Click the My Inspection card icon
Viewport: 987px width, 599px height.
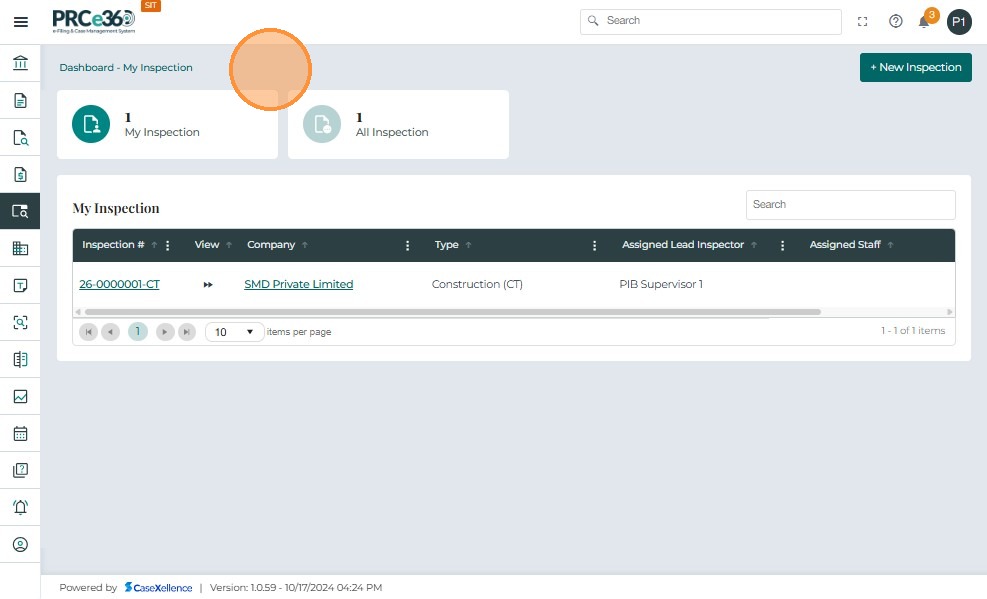pyautogui.click(x=91, y=124)
